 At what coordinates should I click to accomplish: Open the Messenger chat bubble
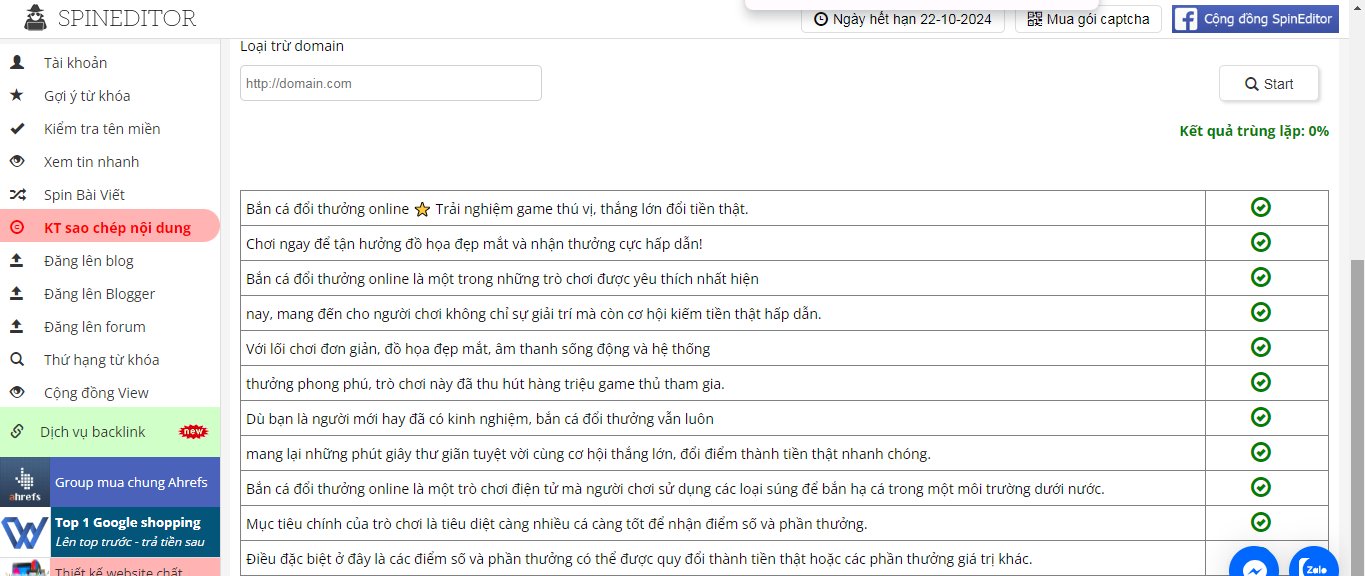[x=1254, y=566]
